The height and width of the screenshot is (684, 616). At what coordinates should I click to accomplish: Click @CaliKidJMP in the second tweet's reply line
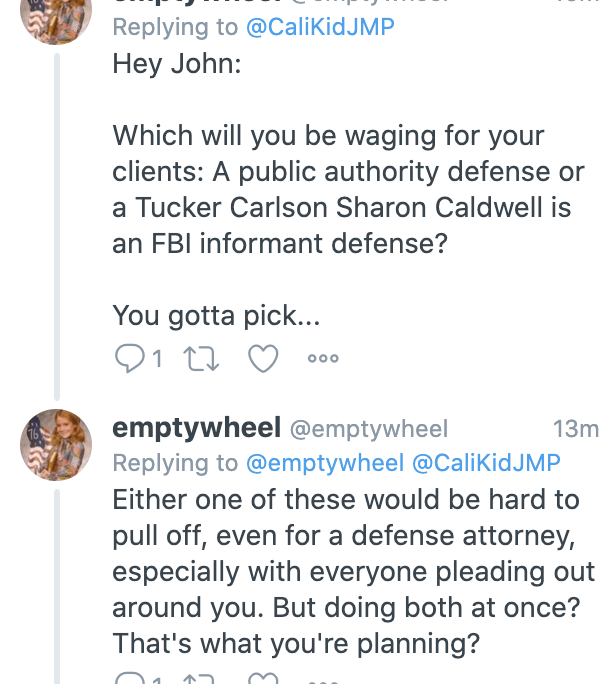coord(486,463)
